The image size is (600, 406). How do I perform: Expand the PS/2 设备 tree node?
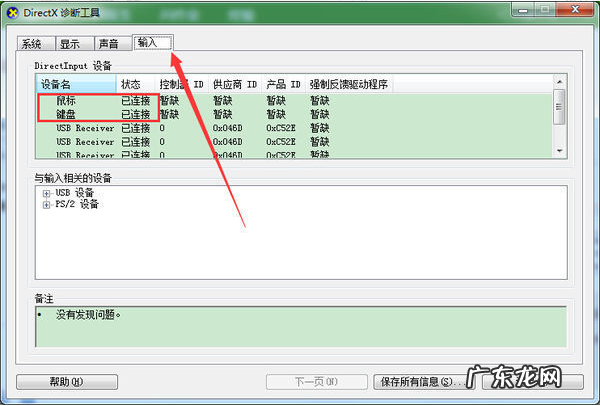click(x=46, y=205)
